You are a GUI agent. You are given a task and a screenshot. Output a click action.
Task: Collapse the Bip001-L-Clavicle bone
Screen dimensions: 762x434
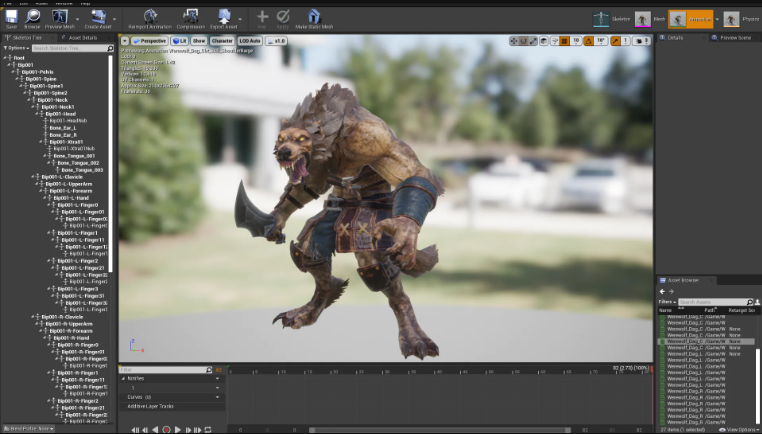pyautogui.click(x=34, y=177)
